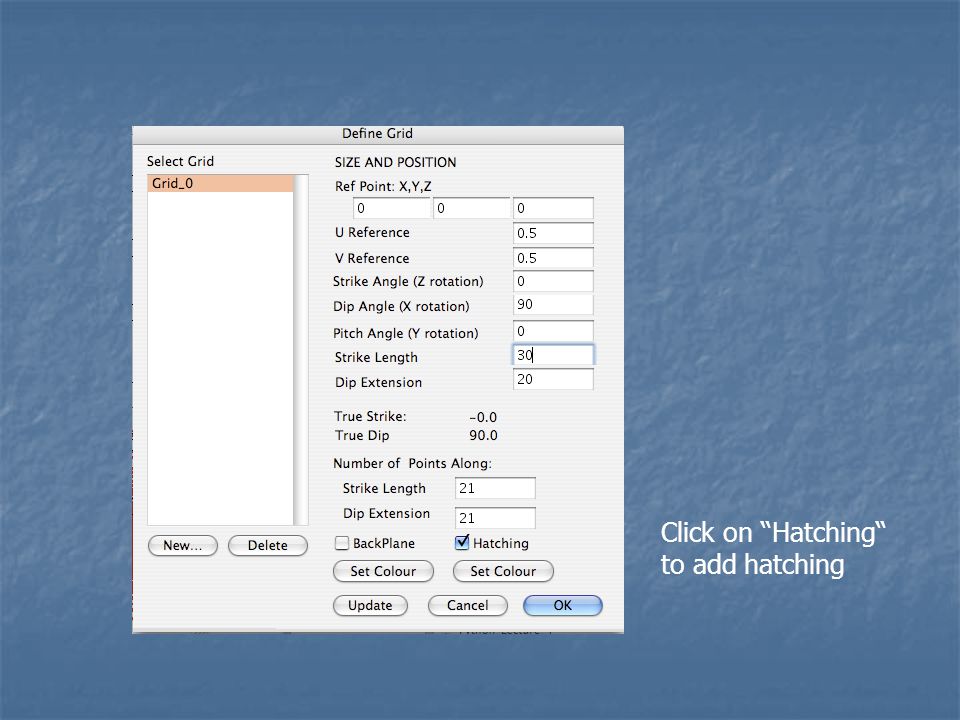Click the Delete grid button

(268, 546)
